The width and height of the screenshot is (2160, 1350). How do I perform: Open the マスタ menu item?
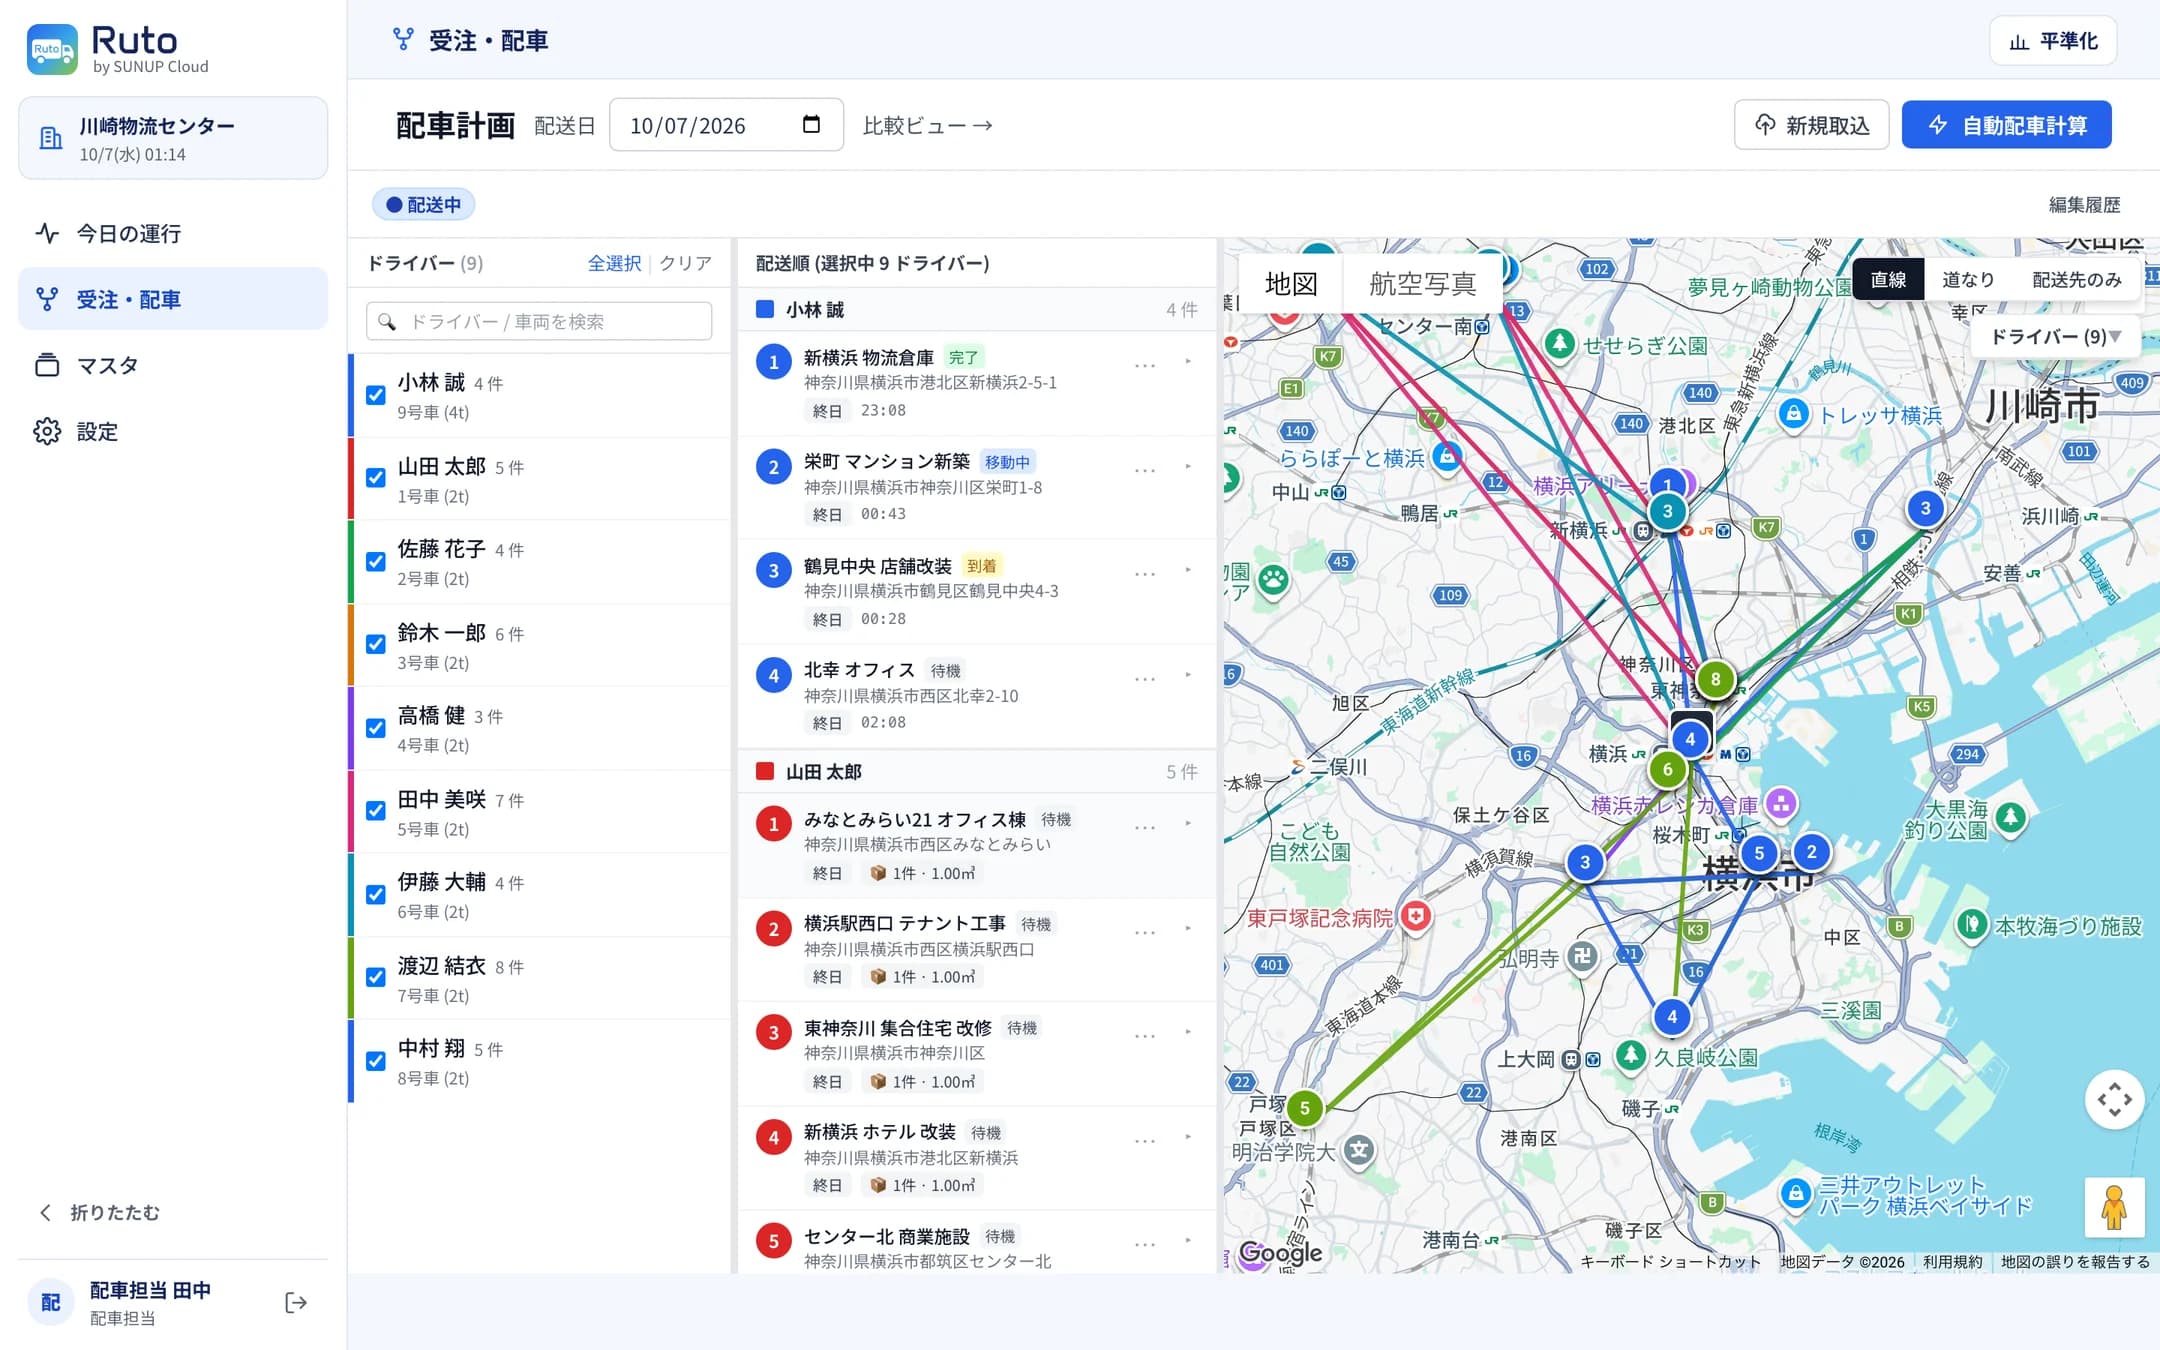[x=173, y=365]
